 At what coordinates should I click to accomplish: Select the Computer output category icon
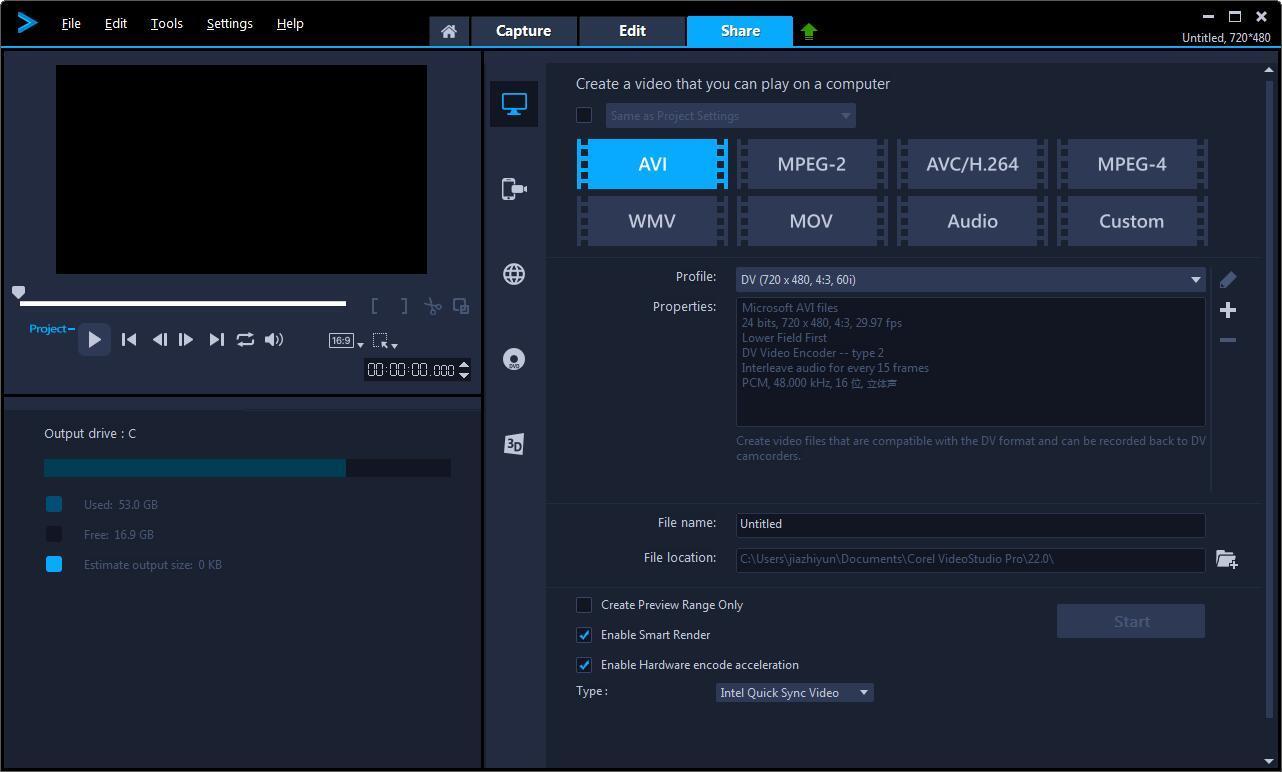point(514,104)
